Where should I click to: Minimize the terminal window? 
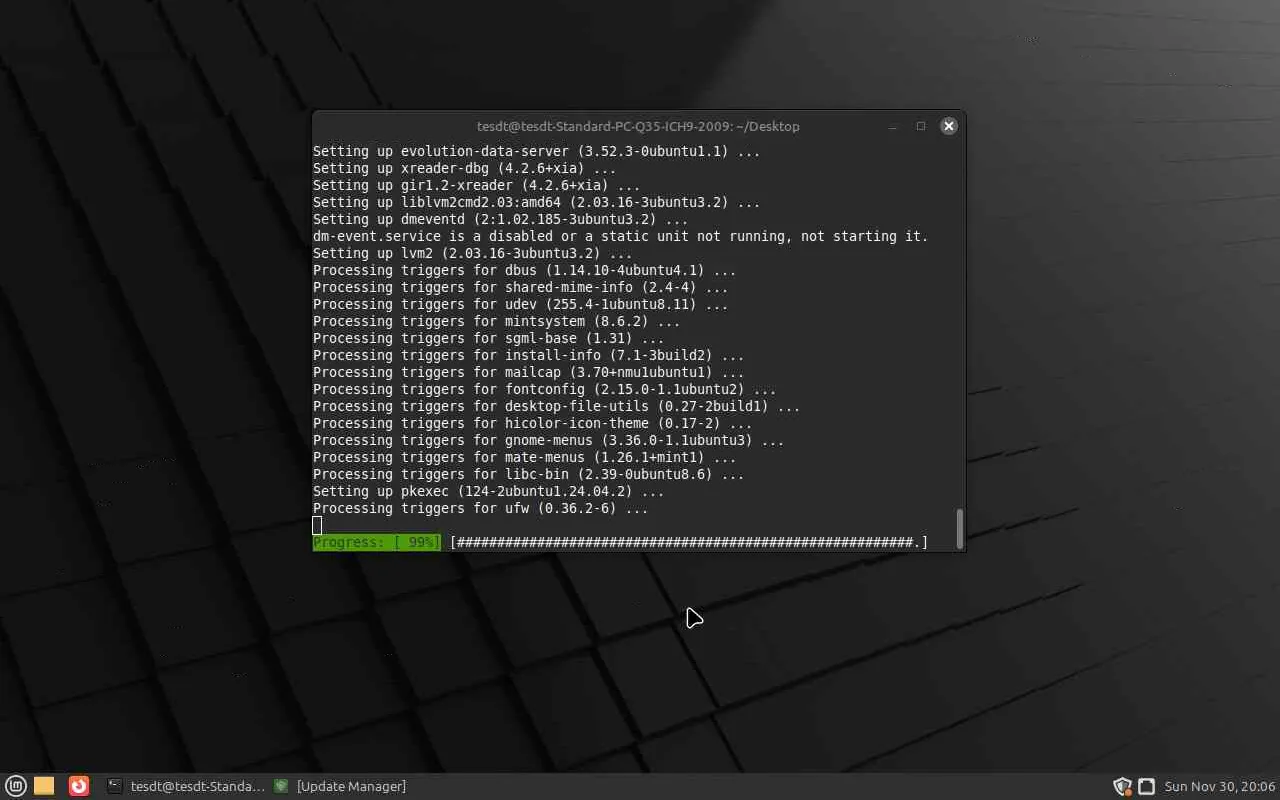893,126
